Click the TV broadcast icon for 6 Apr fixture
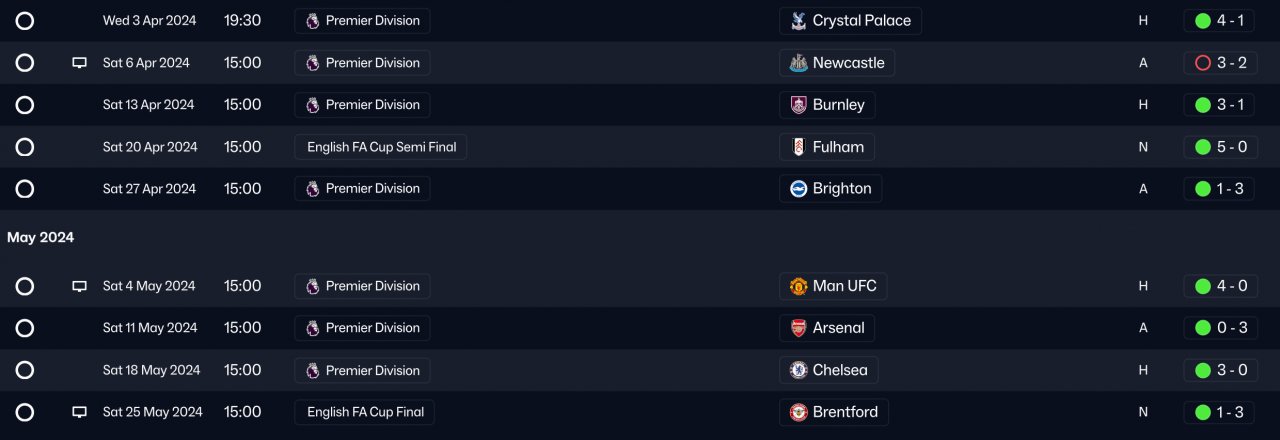The width and height of the screenshot is (1280, 440). click(x=80, y=63)
